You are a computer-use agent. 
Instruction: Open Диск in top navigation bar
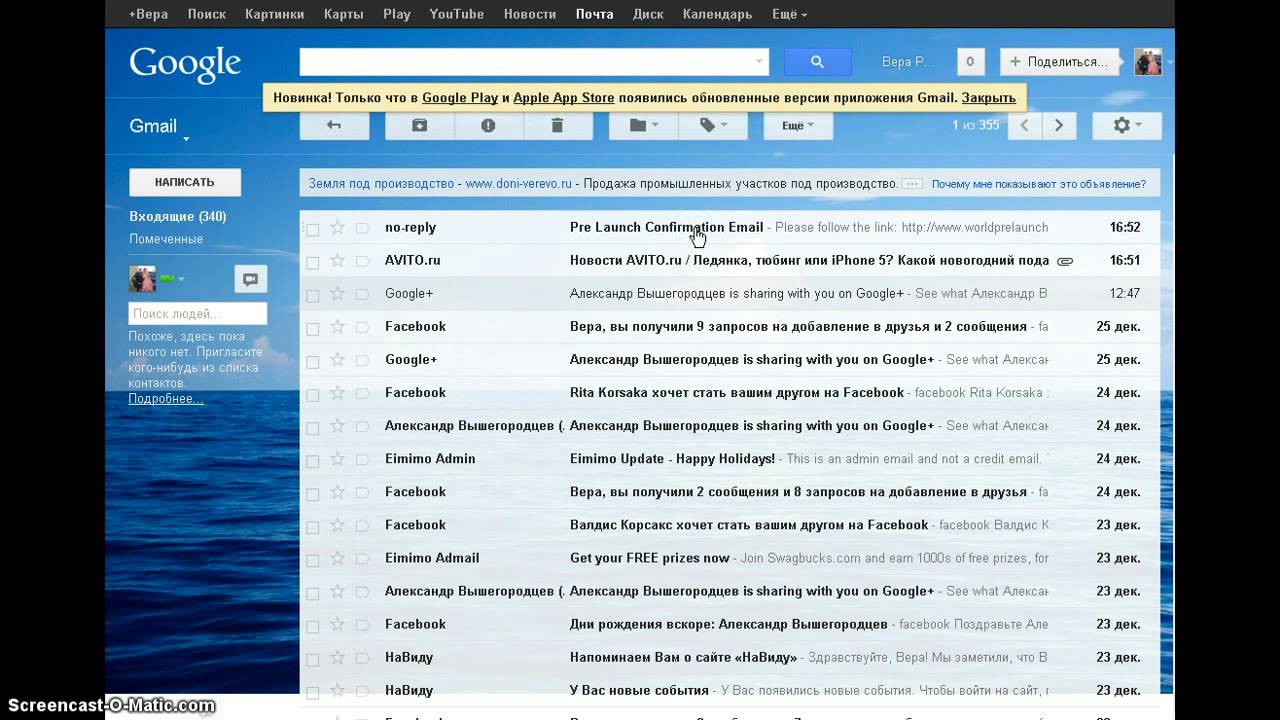[648, 14]
